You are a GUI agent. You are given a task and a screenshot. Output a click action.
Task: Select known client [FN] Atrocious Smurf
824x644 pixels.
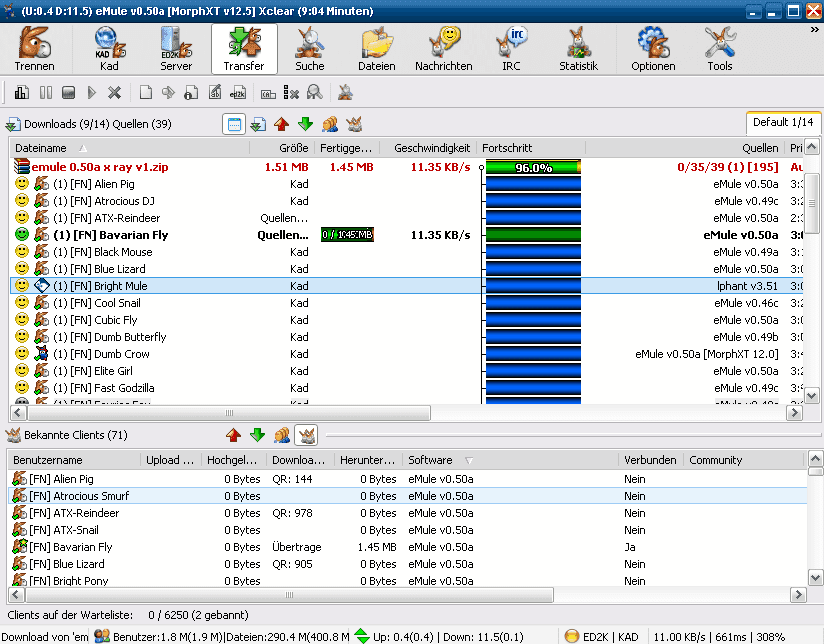point(408,496)
